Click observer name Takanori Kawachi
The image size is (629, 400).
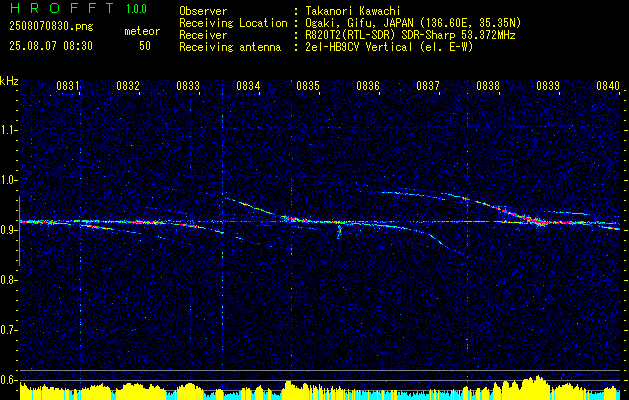point(352,11)
